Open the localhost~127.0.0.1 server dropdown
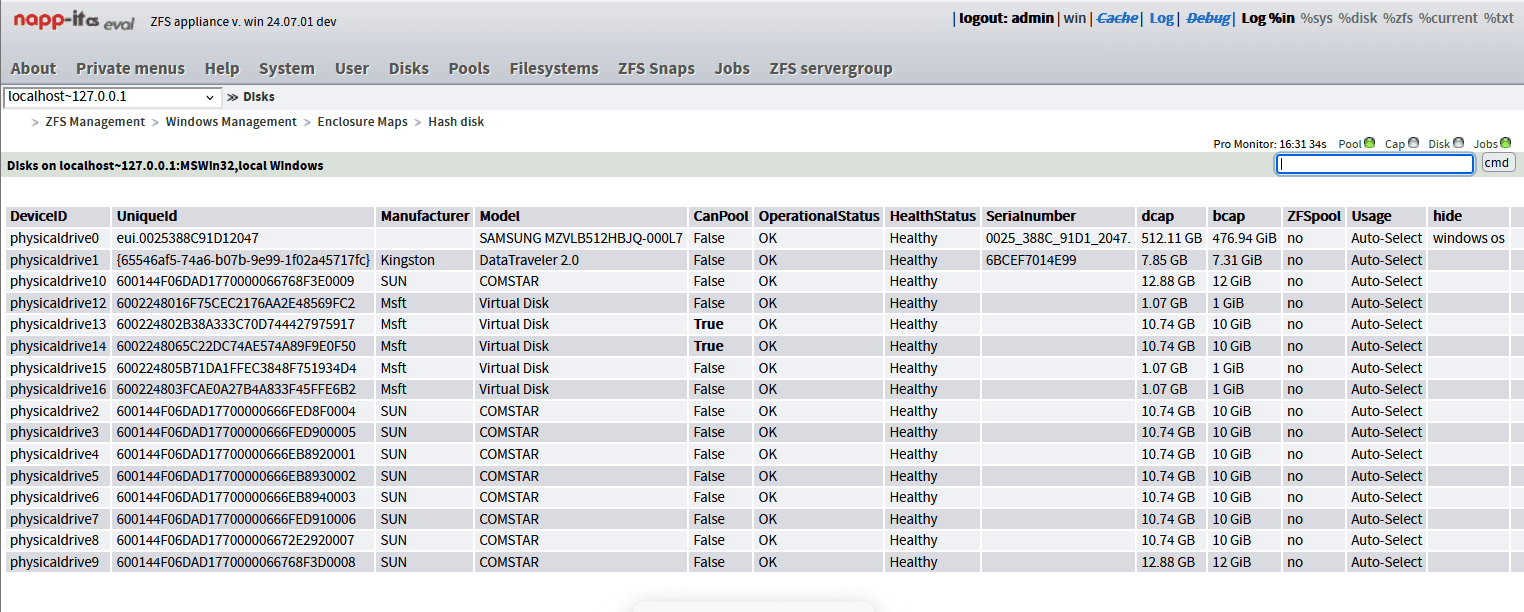 [x=112, y=97]
